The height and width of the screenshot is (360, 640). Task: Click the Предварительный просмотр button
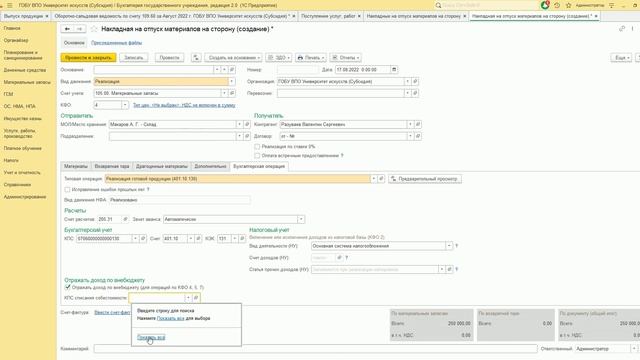(x=425, y=179)
